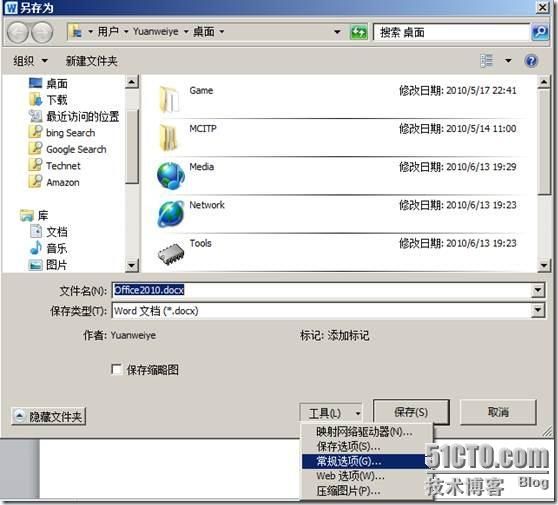Select the Google Search favorite
558x505 pixels.
pos(76,149)
